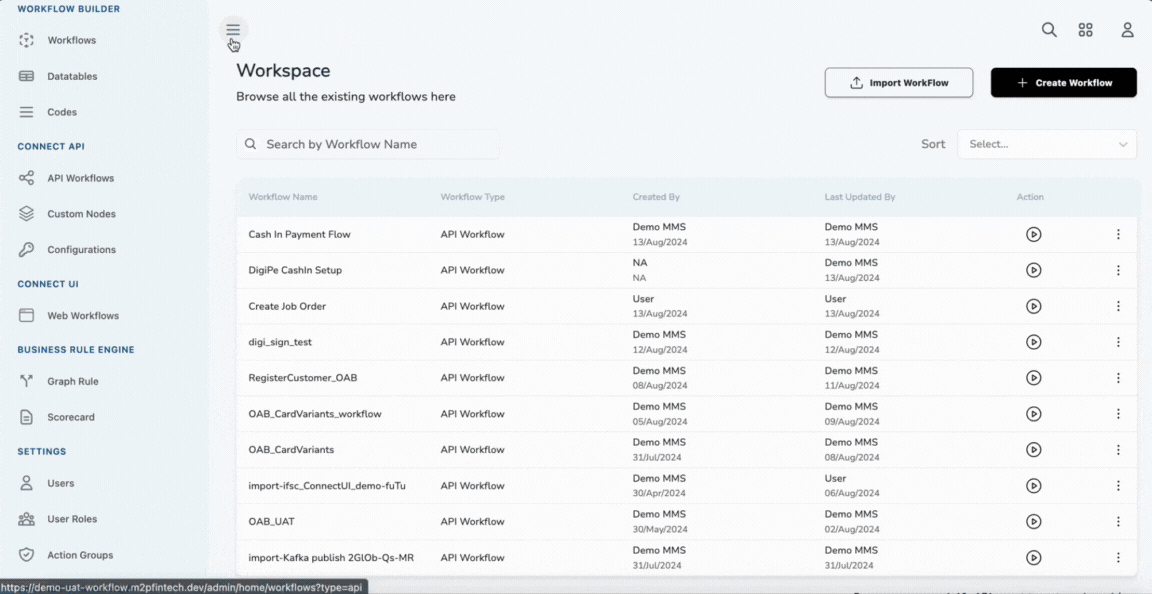Click the hamburger menu icon to collapse sidebar

coord(233,30)
